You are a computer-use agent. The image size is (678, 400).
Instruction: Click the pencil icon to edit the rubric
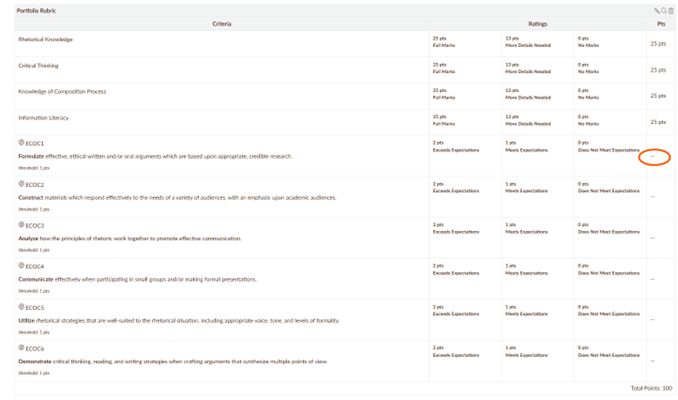(x=657, y=11)
